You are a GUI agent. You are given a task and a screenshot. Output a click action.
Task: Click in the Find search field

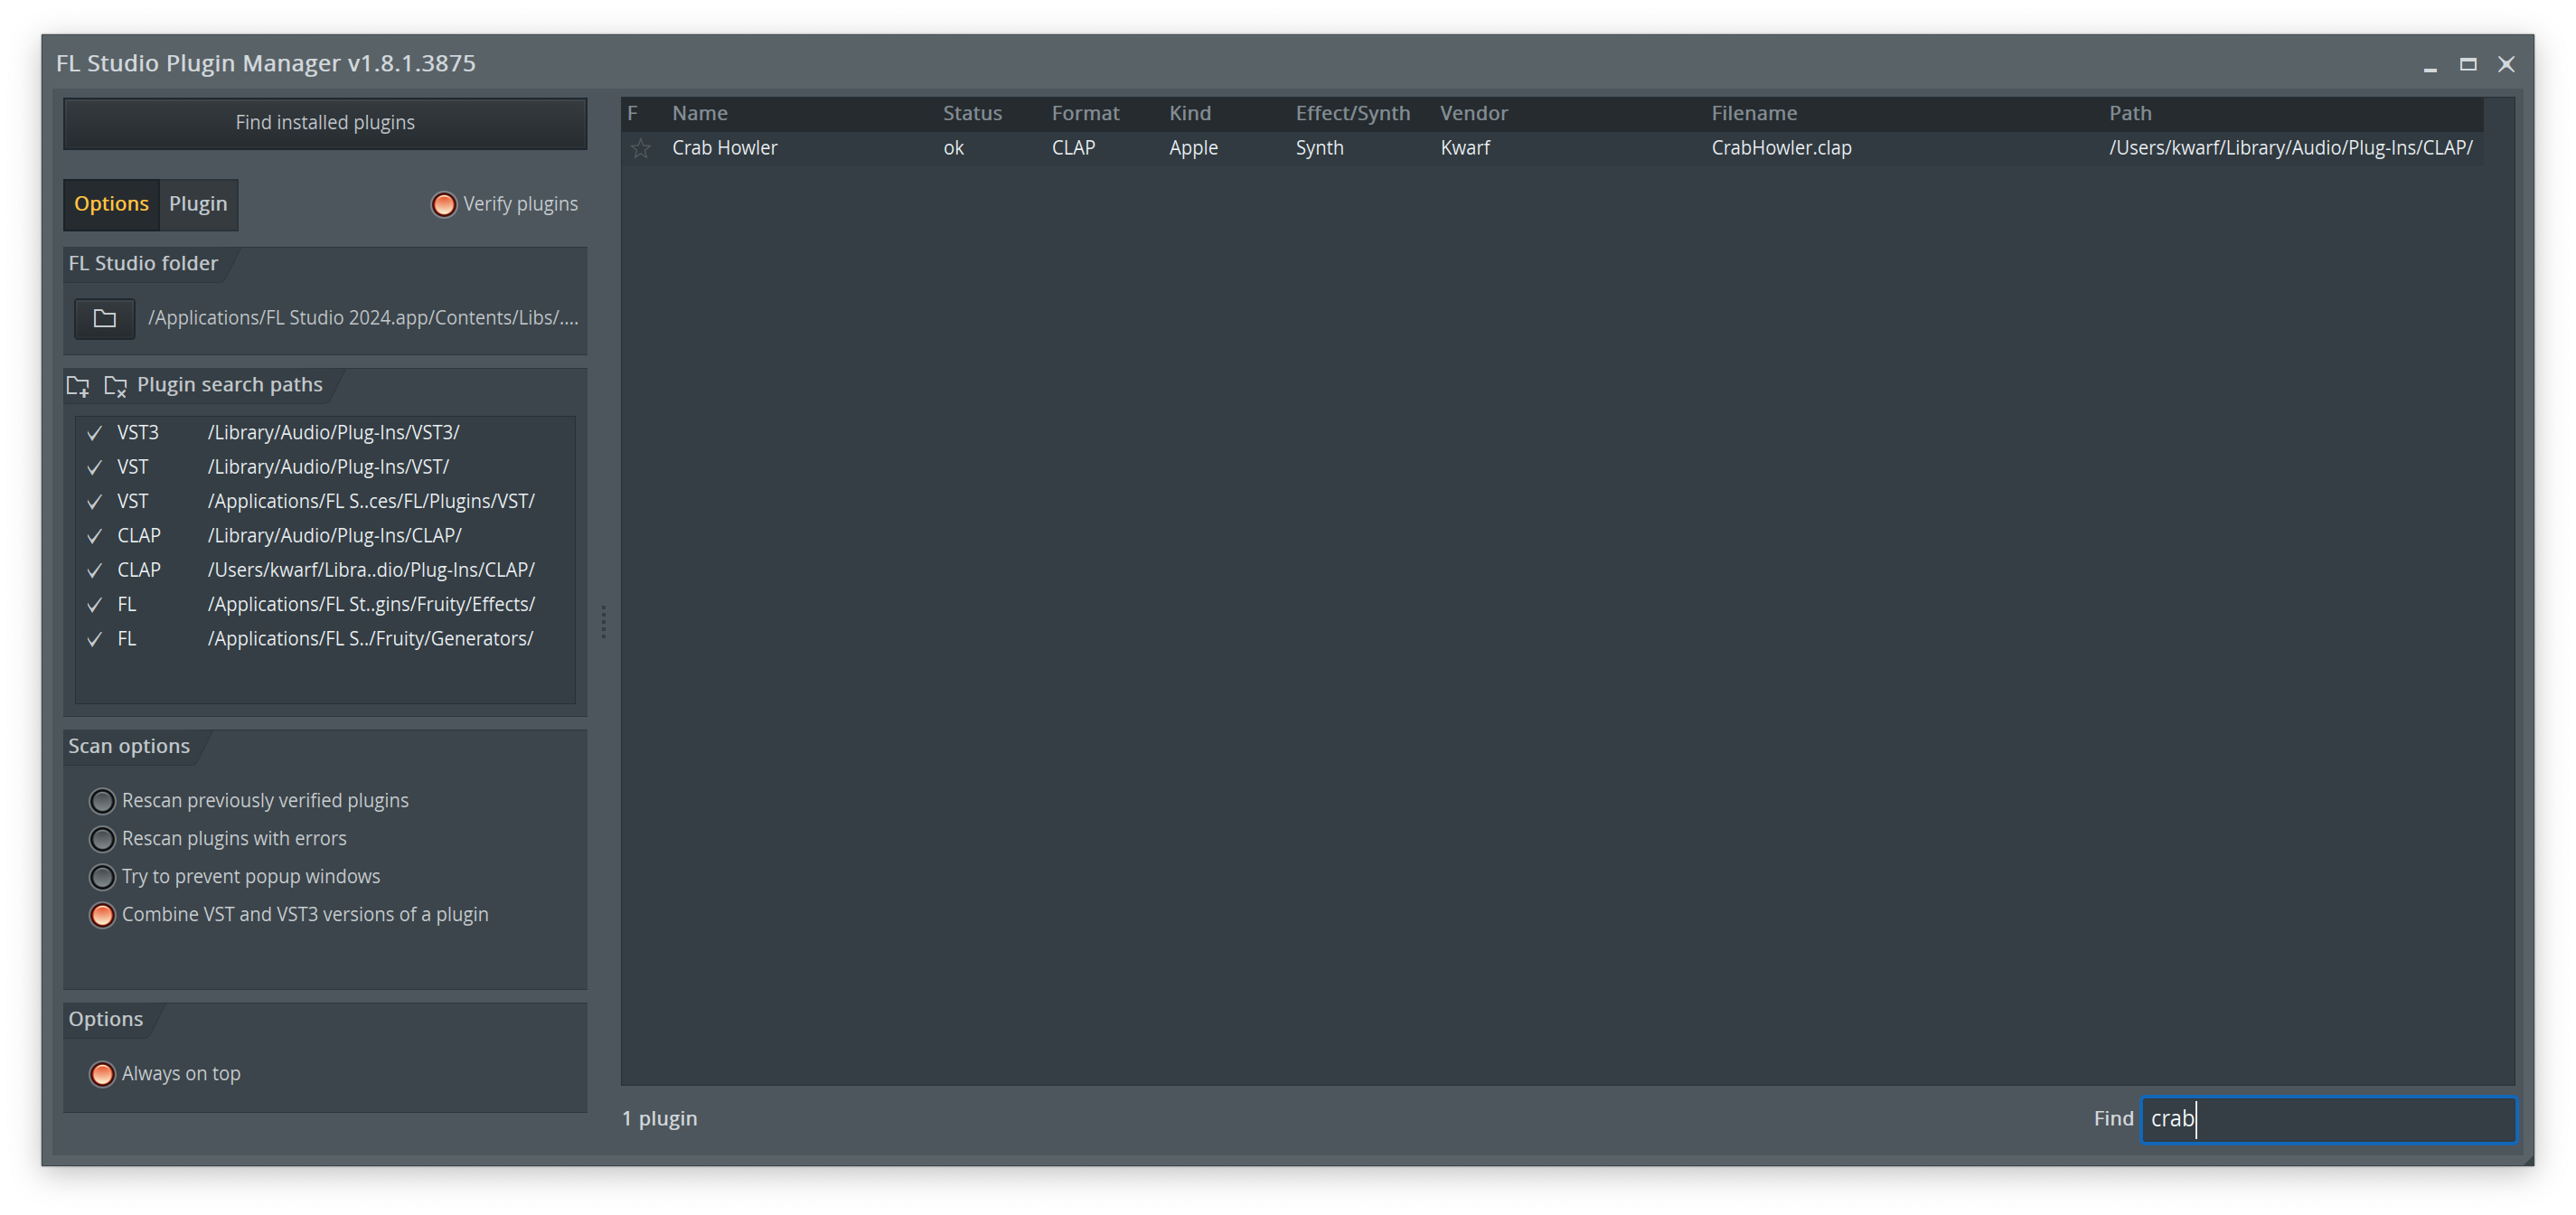(2328, 1119)
